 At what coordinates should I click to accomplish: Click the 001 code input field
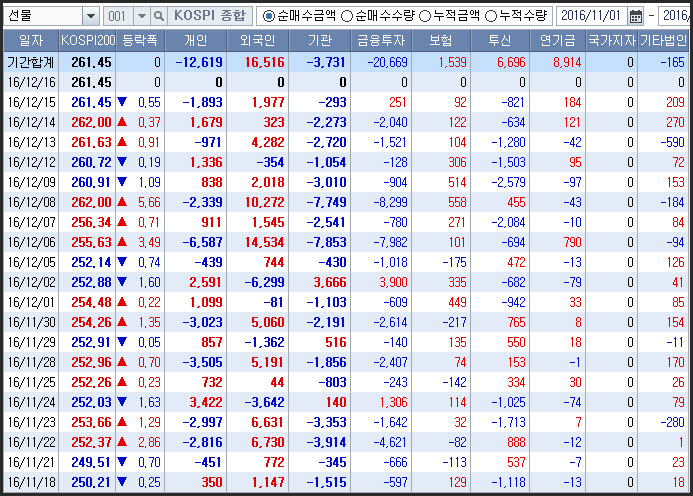pyautogui.click(x=118, y=16)
